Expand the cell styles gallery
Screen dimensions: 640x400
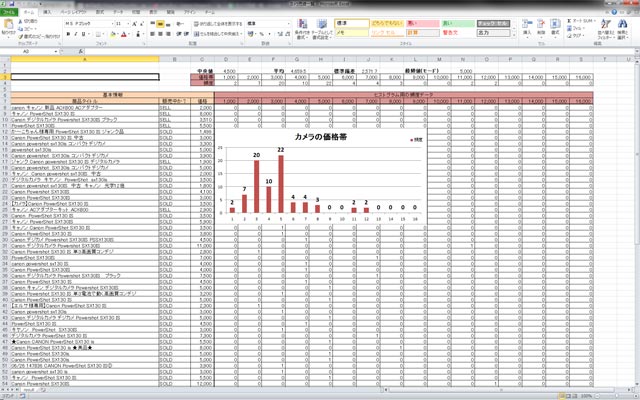pos(514,36)
